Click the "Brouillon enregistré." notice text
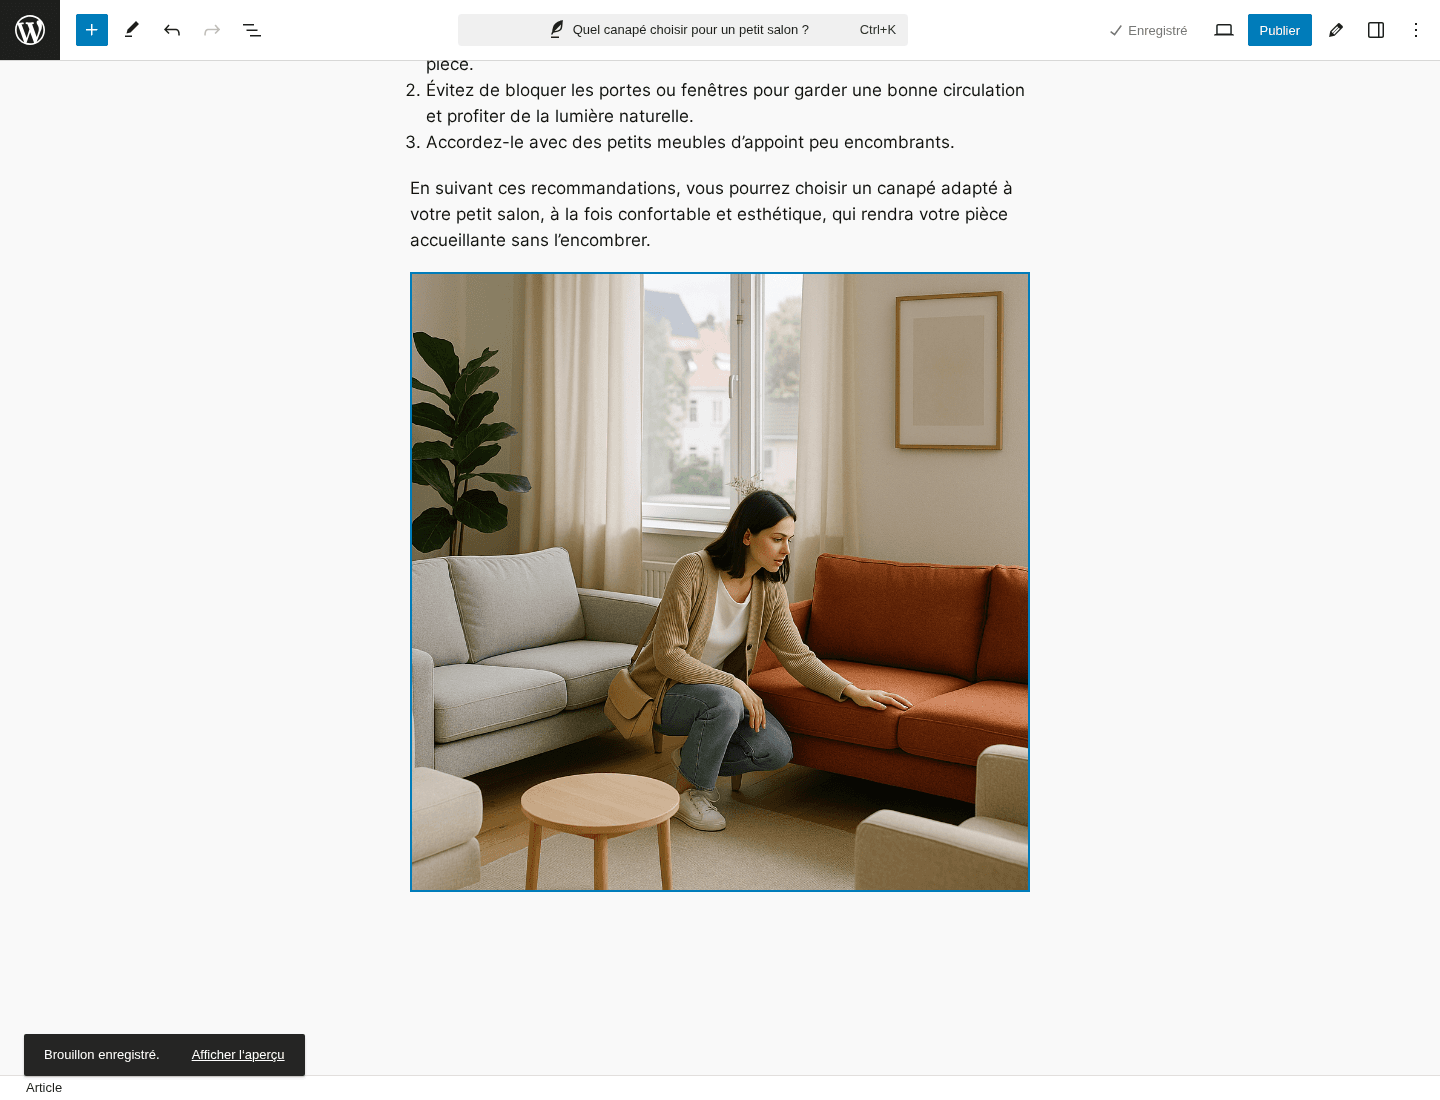The width and height of the screenshot is (1440, 1100). [102, 1055]
